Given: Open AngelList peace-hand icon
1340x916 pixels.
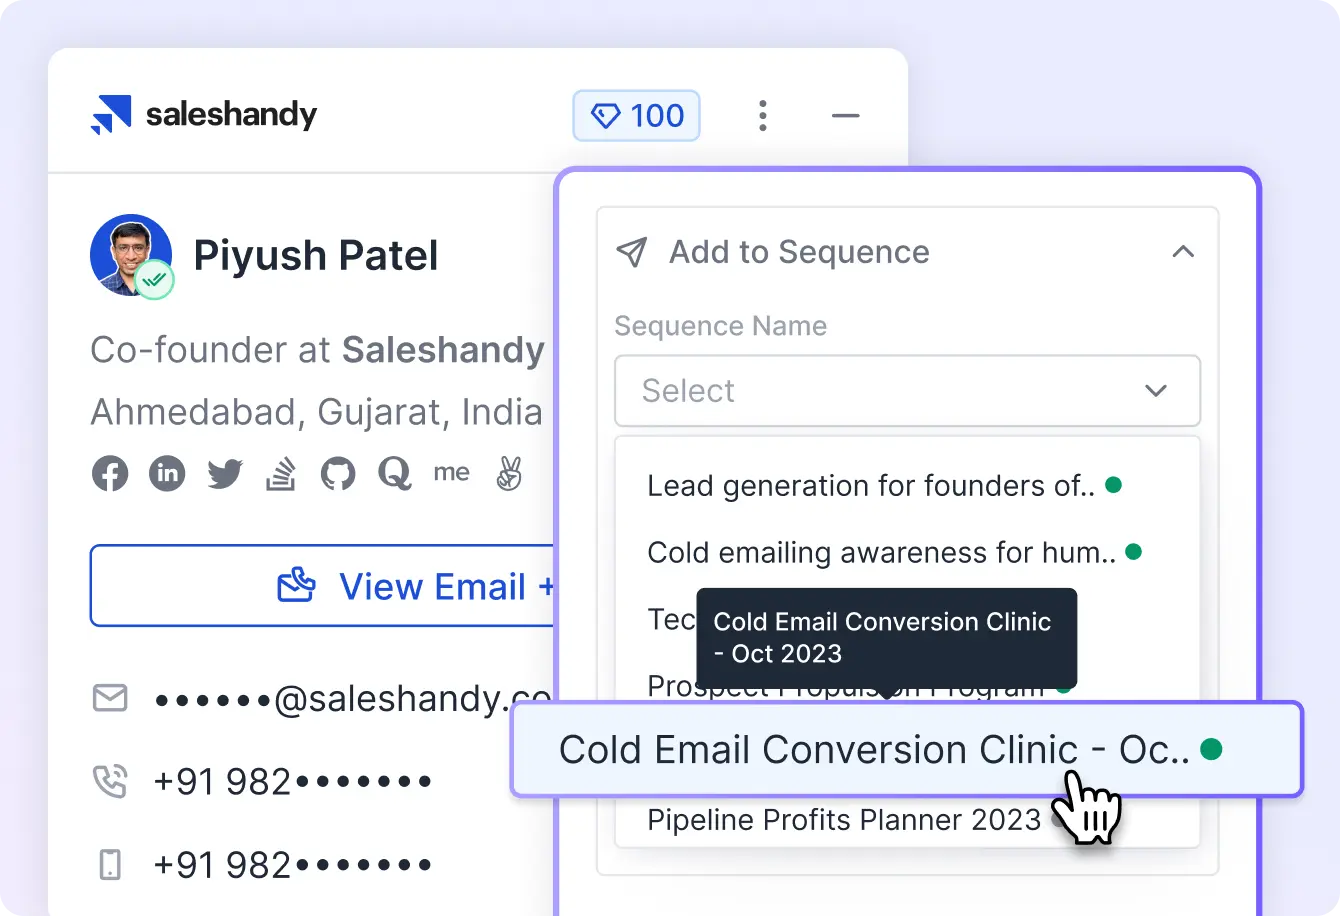Looking at the screenshot, I should pyautogui.click(x=509, y=473).
